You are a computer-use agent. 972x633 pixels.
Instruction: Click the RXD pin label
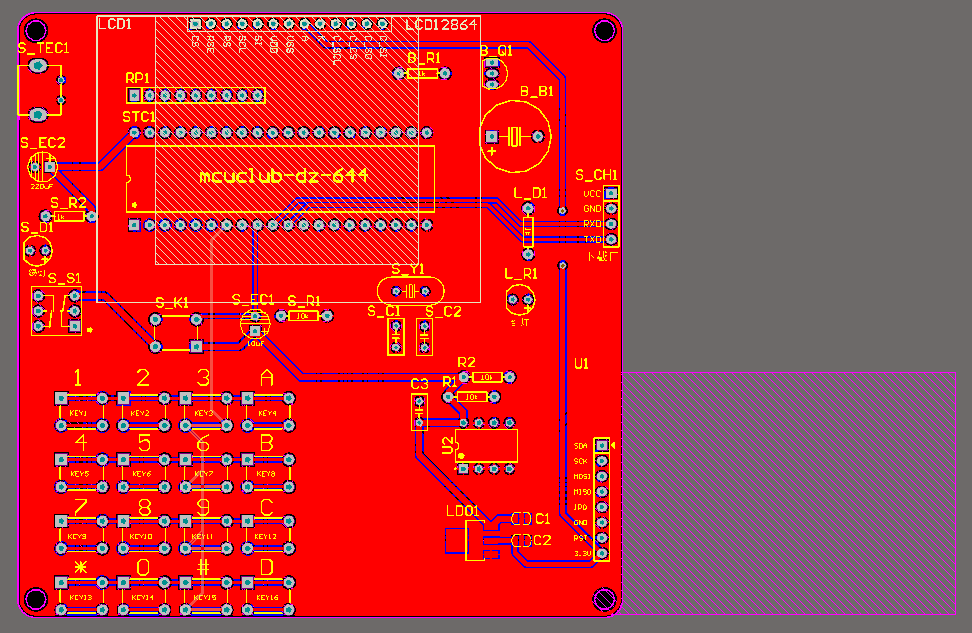point(593,224)
